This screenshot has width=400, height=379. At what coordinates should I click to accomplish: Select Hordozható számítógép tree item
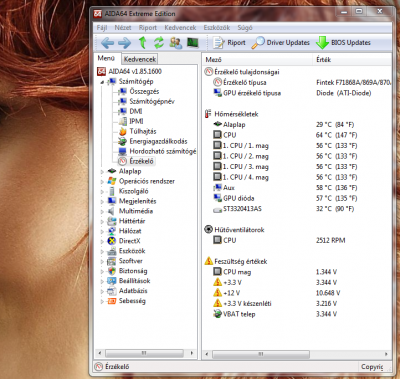157,151
